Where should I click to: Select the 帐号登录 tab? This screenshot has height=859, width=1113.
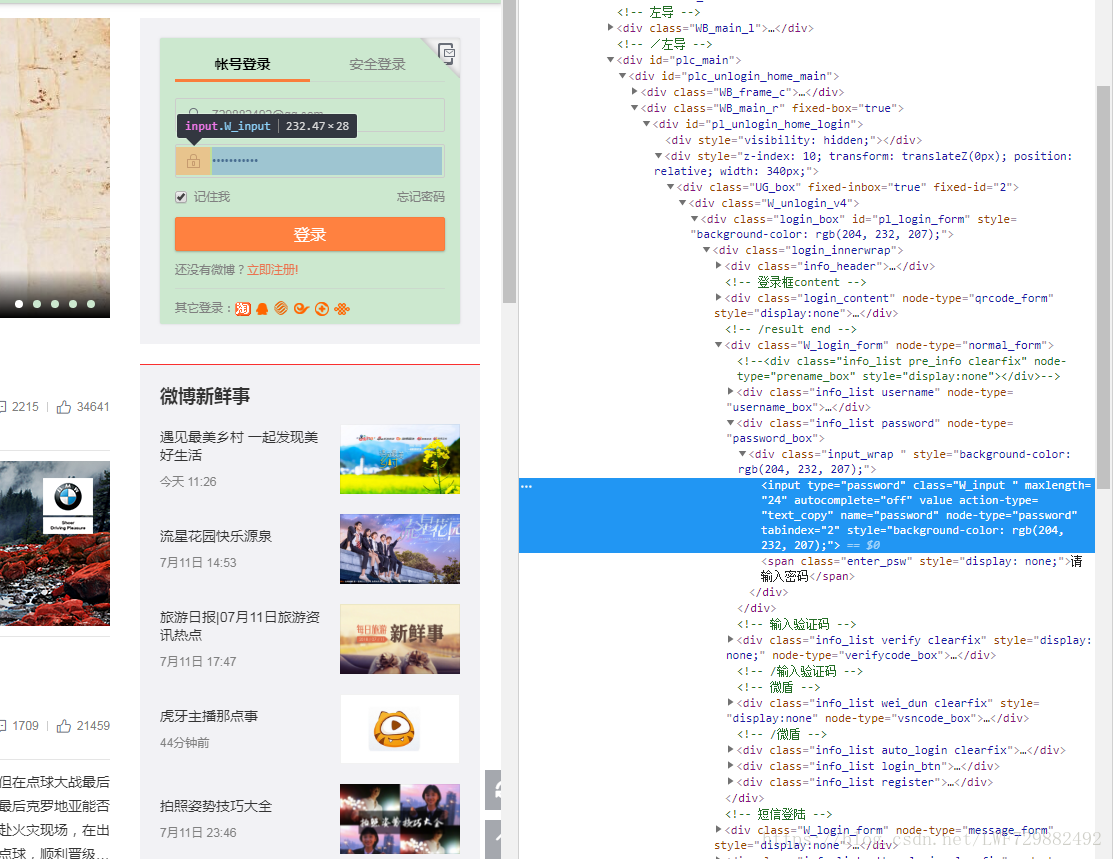(x=242, y=64)
